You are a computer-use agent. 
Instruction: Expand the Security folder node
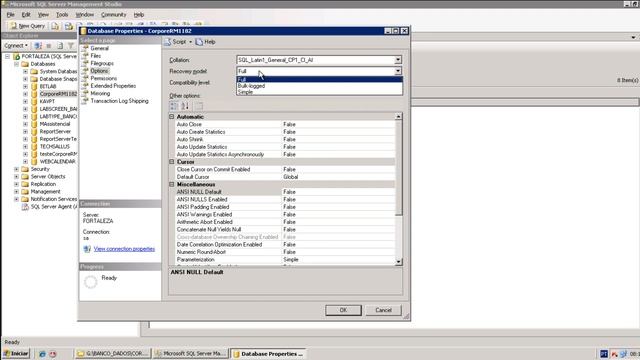tap(16, 169)
